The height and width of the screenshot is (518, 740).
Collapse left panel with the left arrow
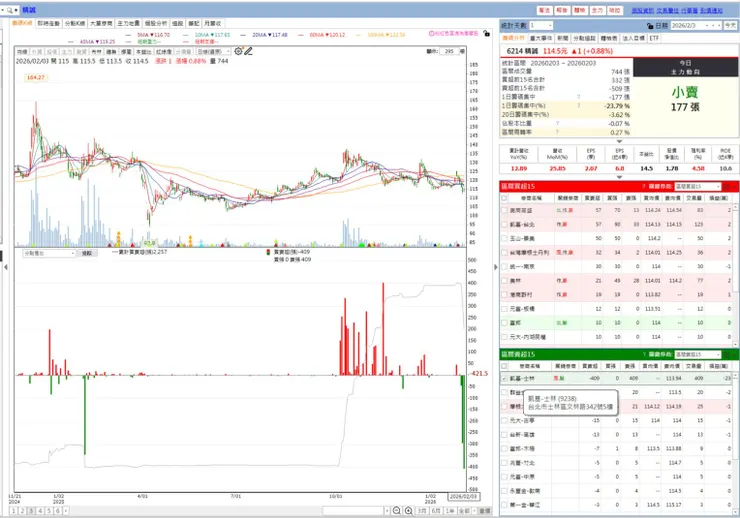pyautogui.click(x=5, y=267)
